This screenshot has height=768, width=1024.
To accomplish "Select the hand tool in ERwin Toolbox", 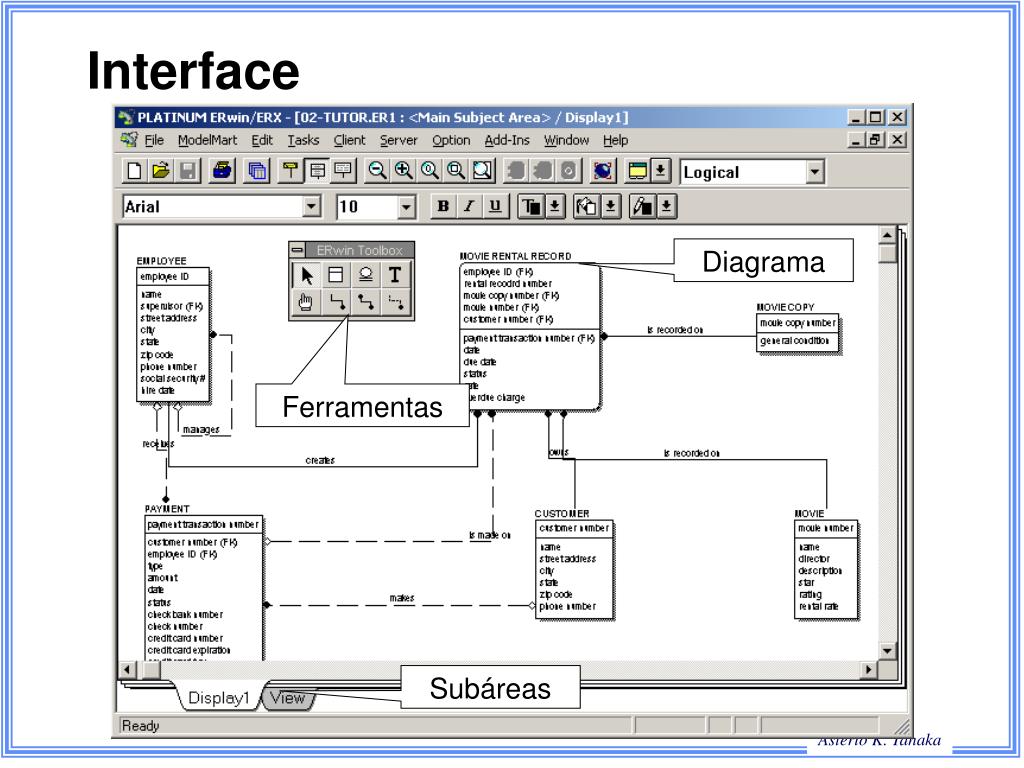I will coord(306,302).
